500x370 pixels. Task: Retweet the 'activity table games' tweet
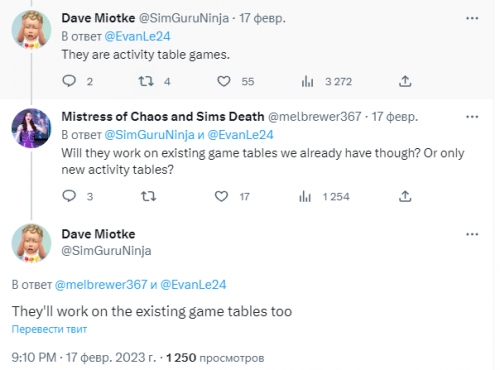point(146,81)
